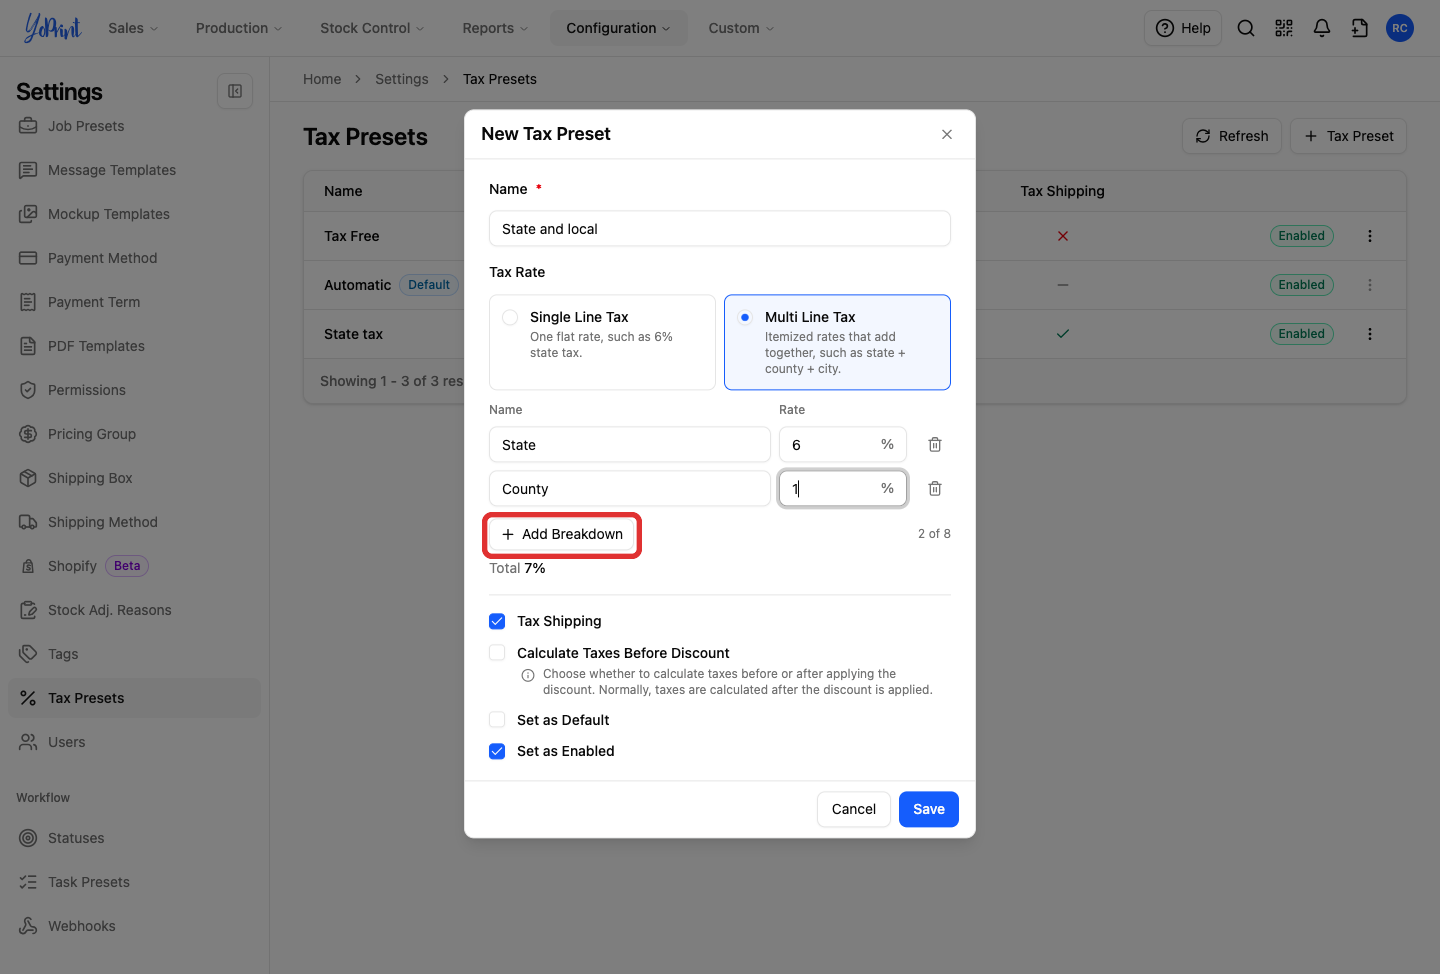Uncheck the Tax Shipping checkbox
This screenshot has width=1440, height=974.
coord(497,621)
